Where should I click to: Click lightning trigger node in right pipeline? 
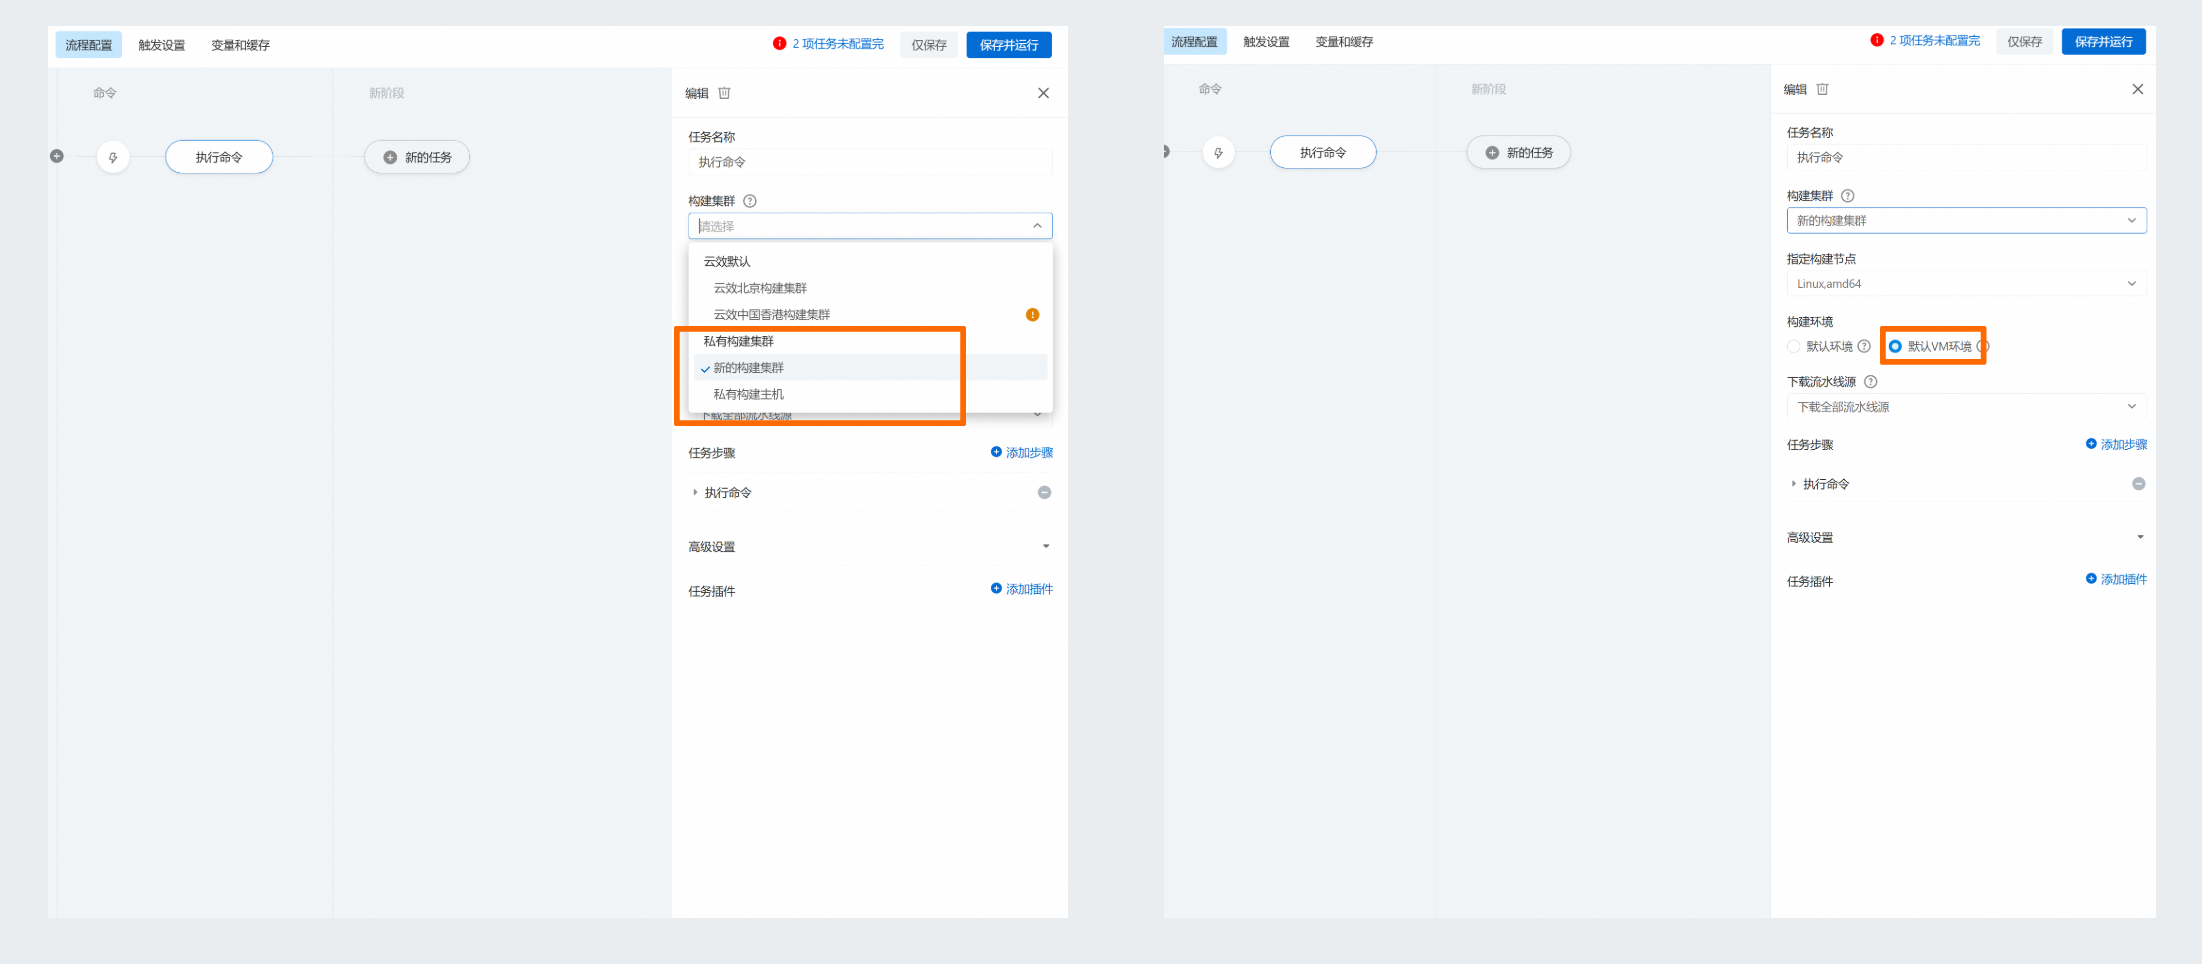pos(1218,153)
